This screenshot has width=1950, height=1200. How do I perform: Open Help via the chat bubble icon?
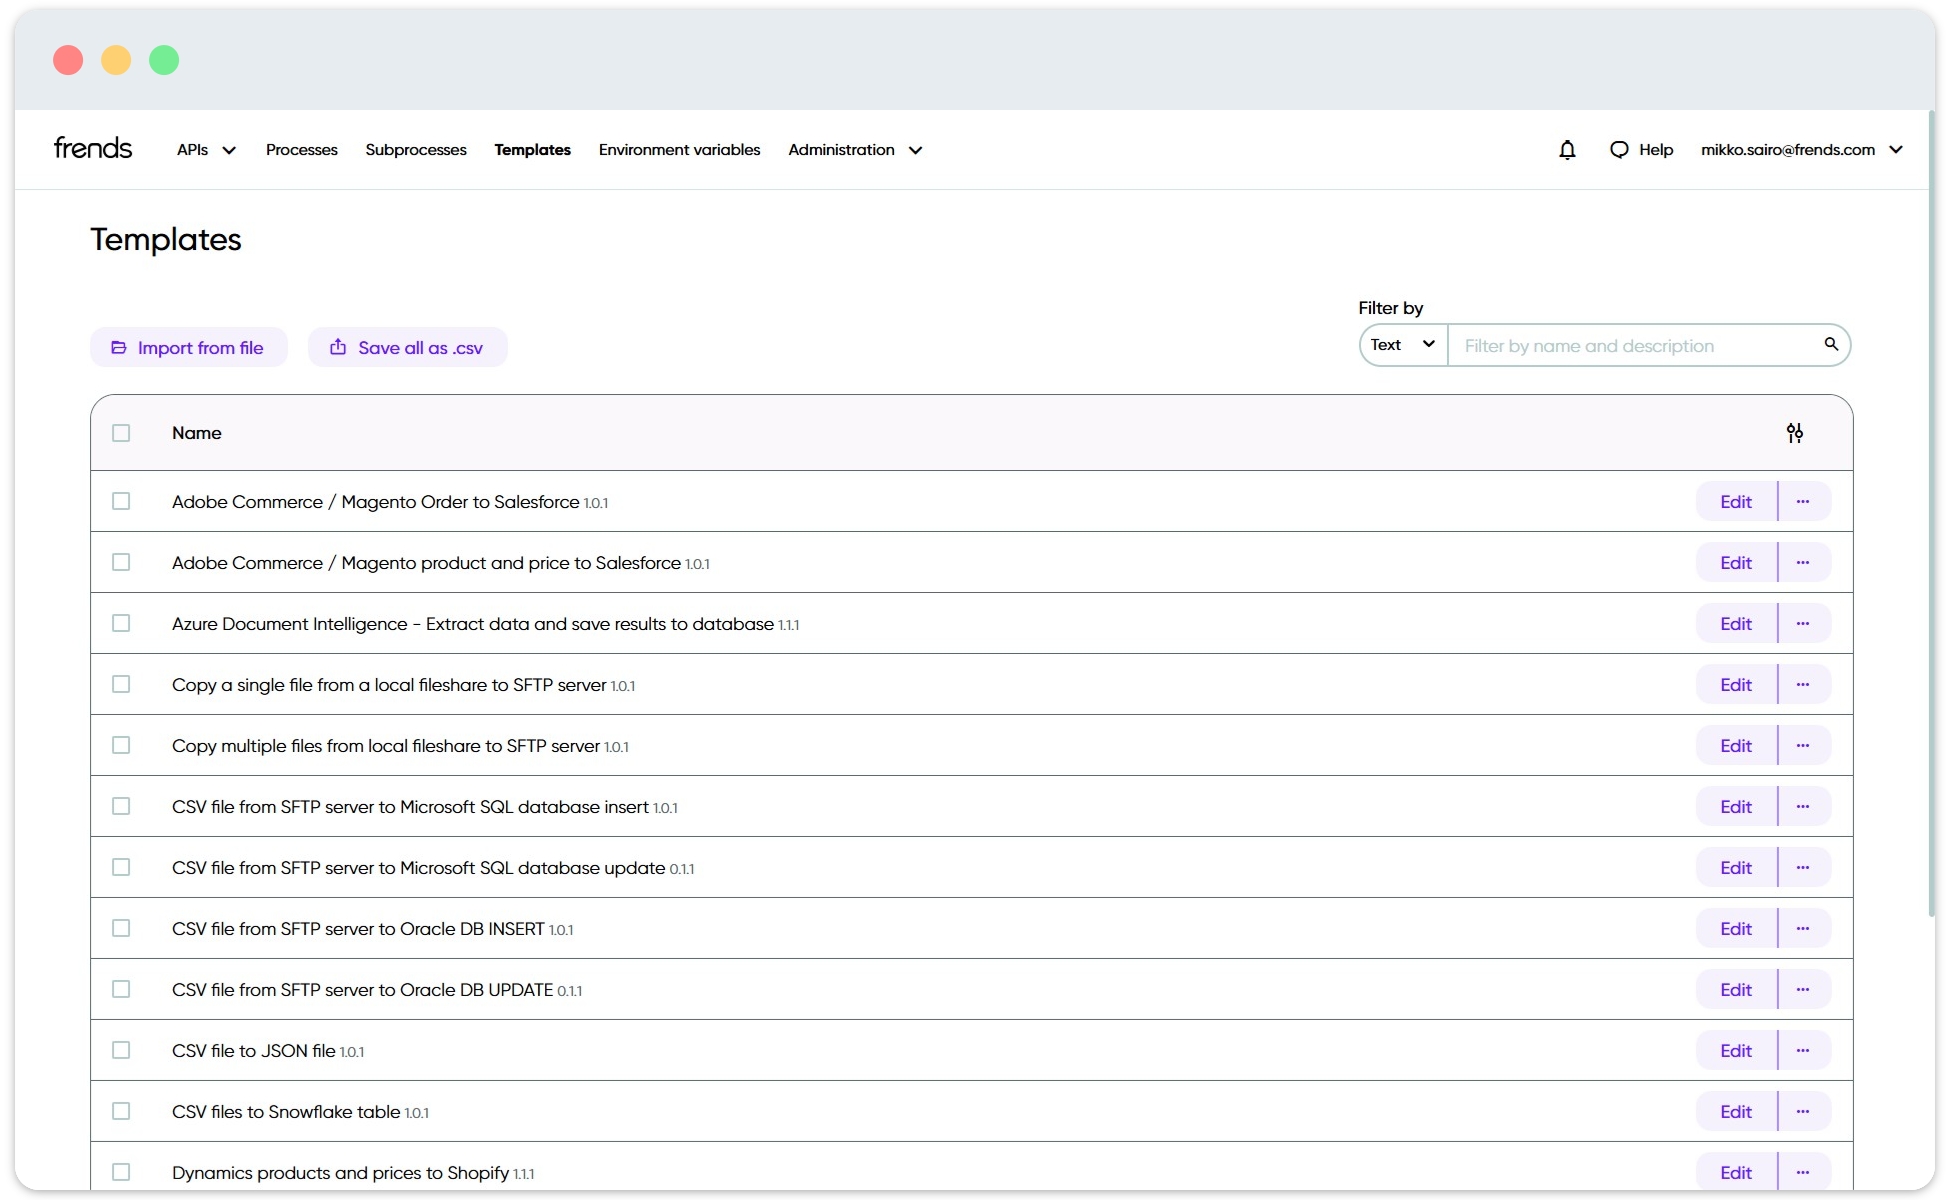coord(1619,150)
